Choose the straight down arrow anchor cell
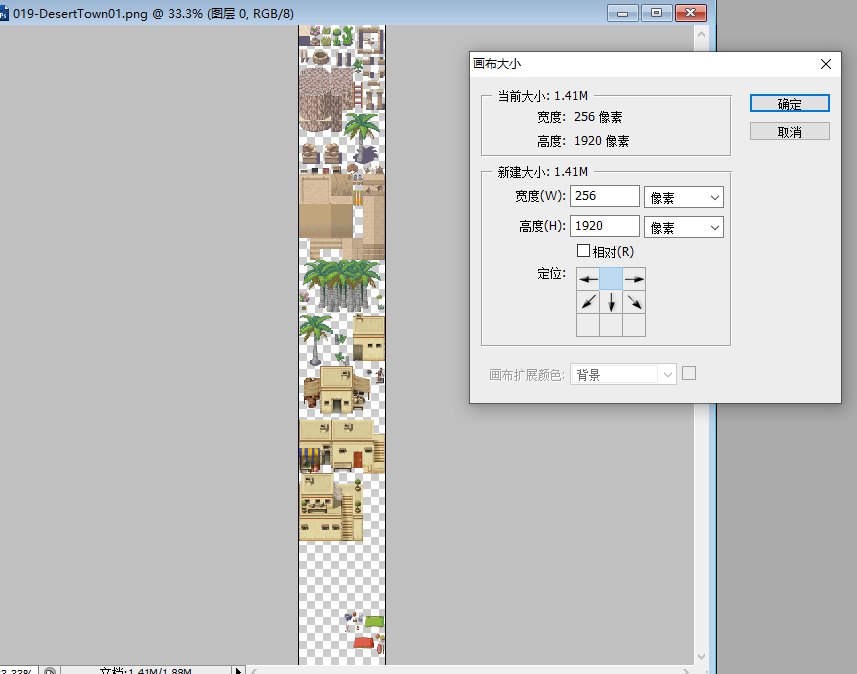Image resolution: width=857 pixels, height=674 pixels. tap(611, 302)
